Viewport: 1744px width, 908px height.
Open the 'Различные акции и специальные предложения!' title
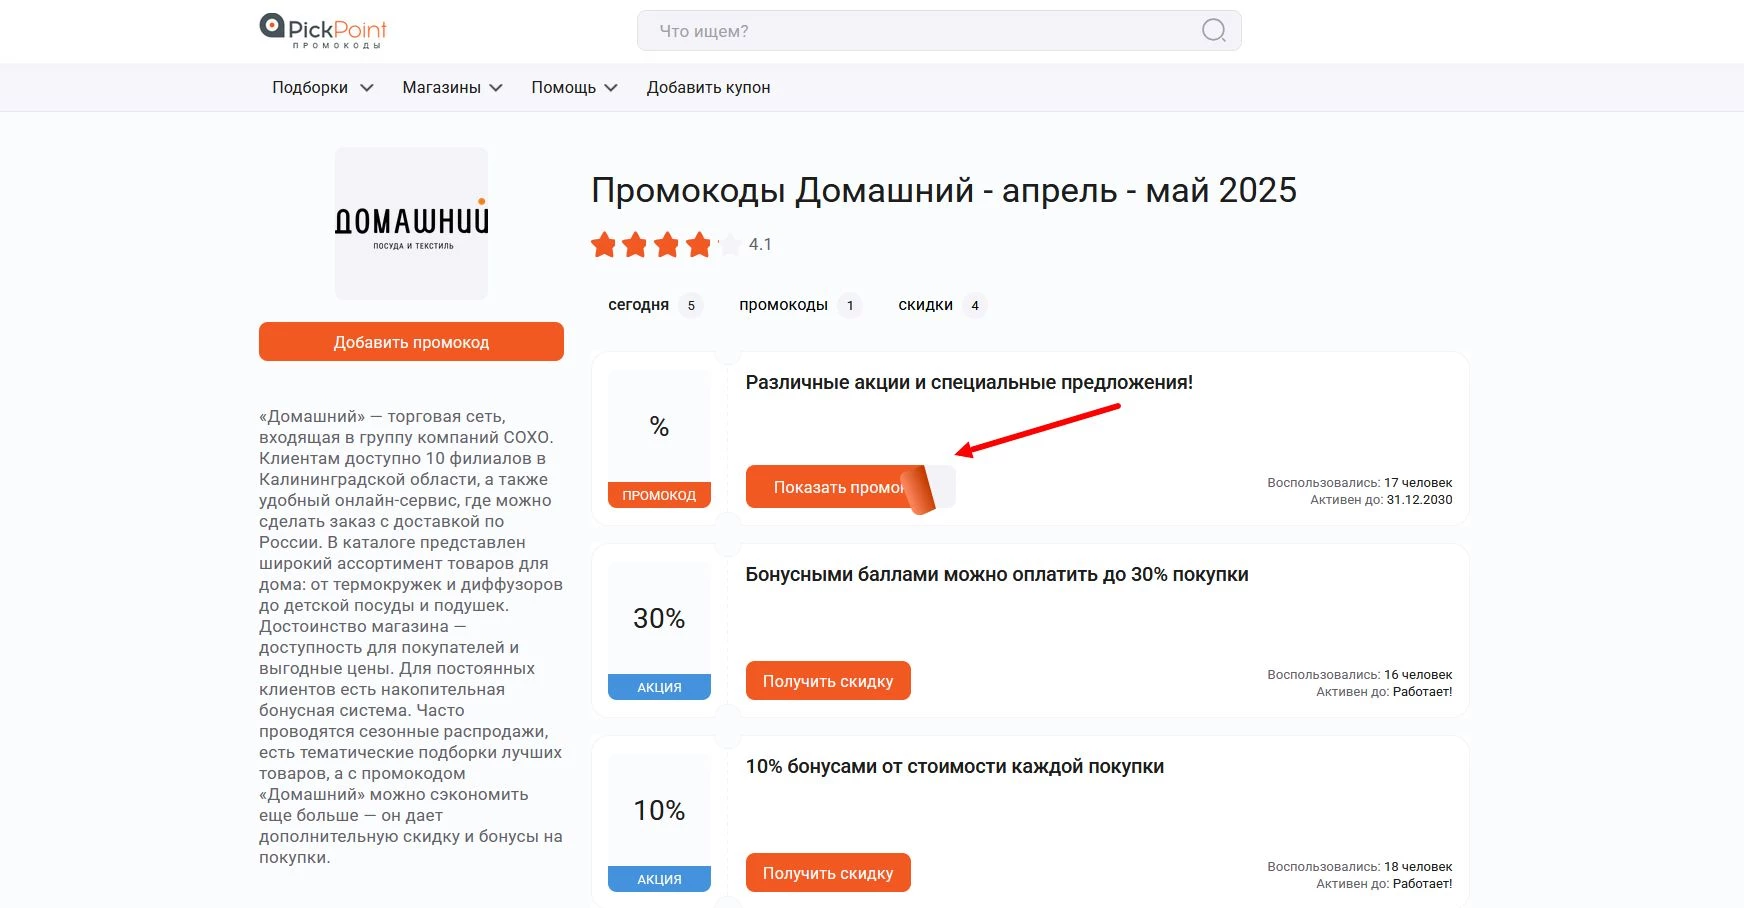[x=969, y=382]
